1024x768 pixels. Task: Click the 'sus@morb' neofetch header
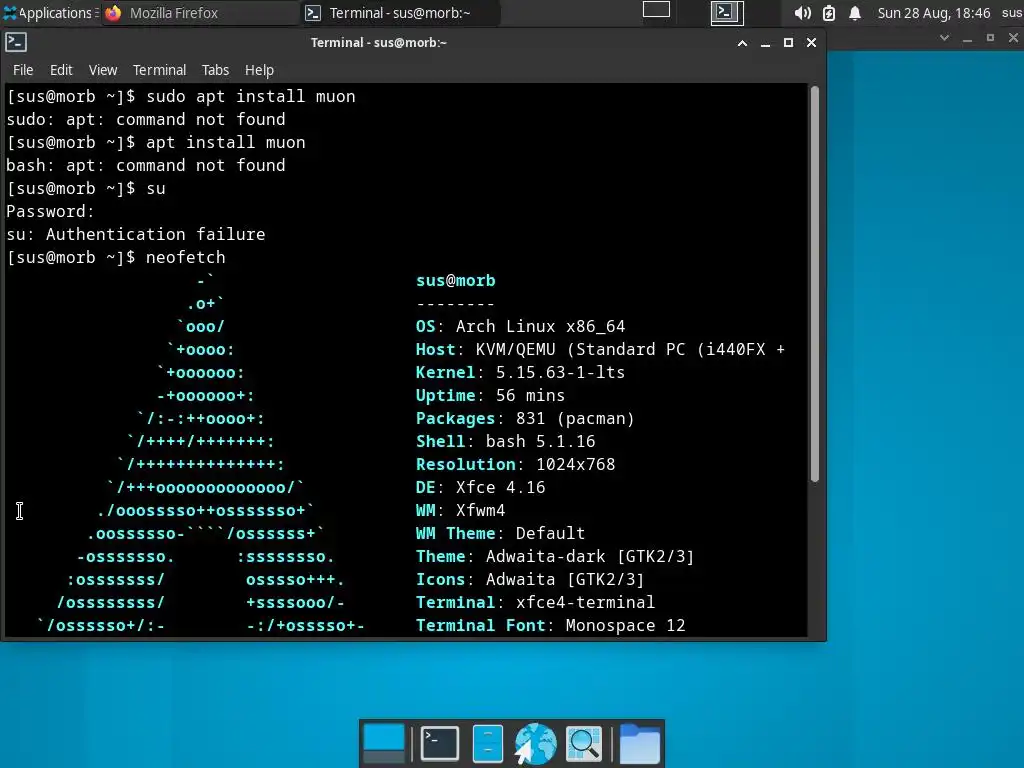[x=456, y=281]
